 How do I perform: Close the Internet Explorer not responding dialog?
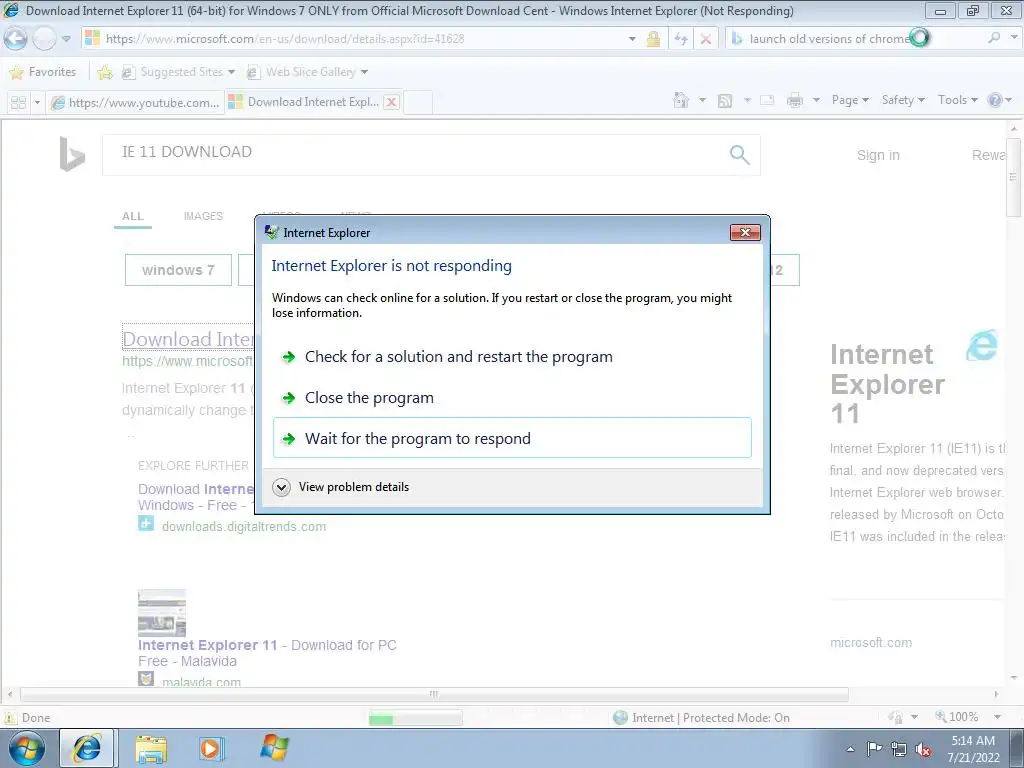click(745, 232)
